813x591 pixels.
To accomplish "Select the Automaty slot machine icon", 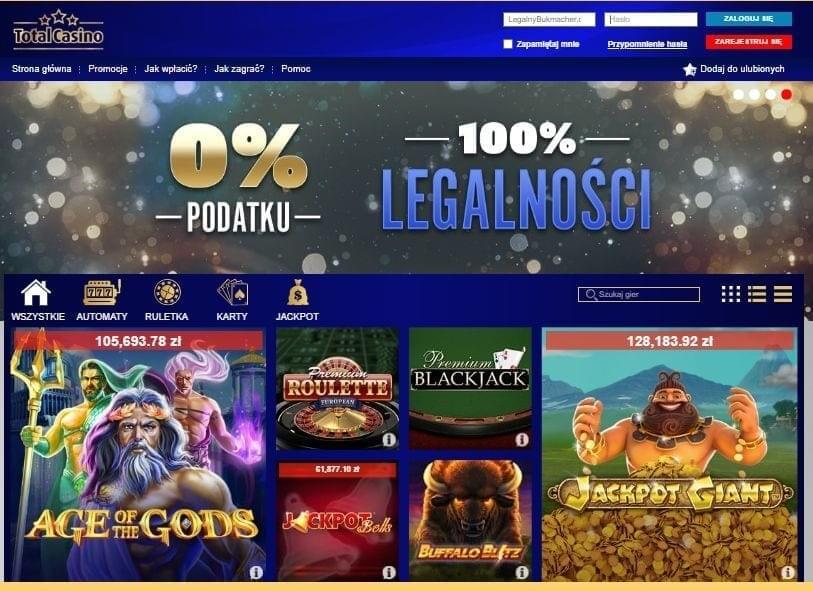I will [x=102, y=293].
